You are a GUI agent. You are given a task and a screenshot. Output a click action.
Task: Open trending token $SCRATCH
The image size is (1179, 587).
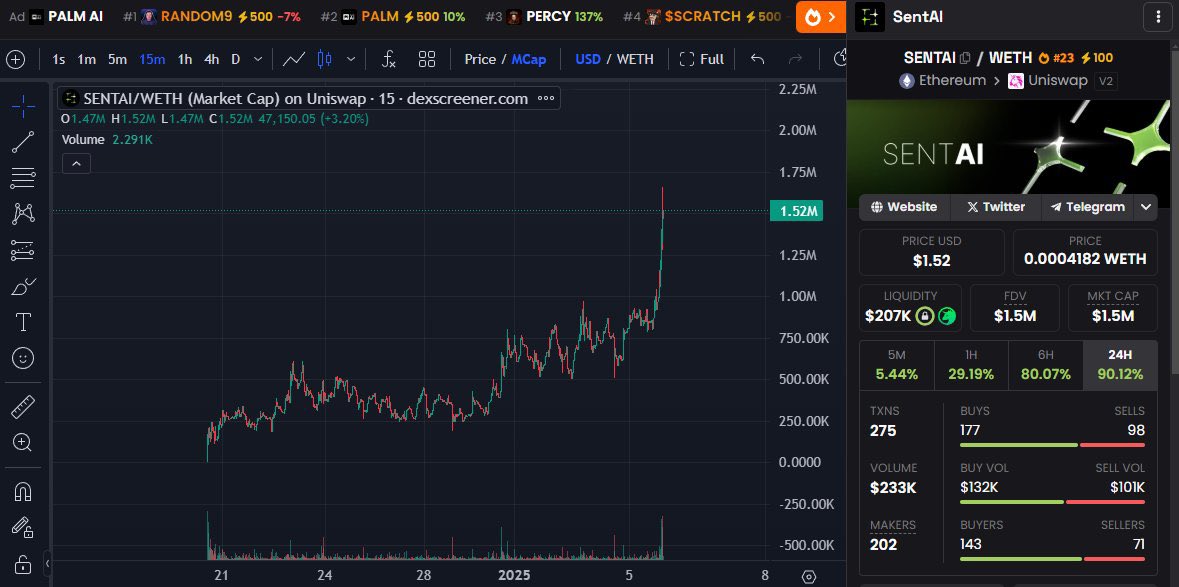(x=707, y=17)
